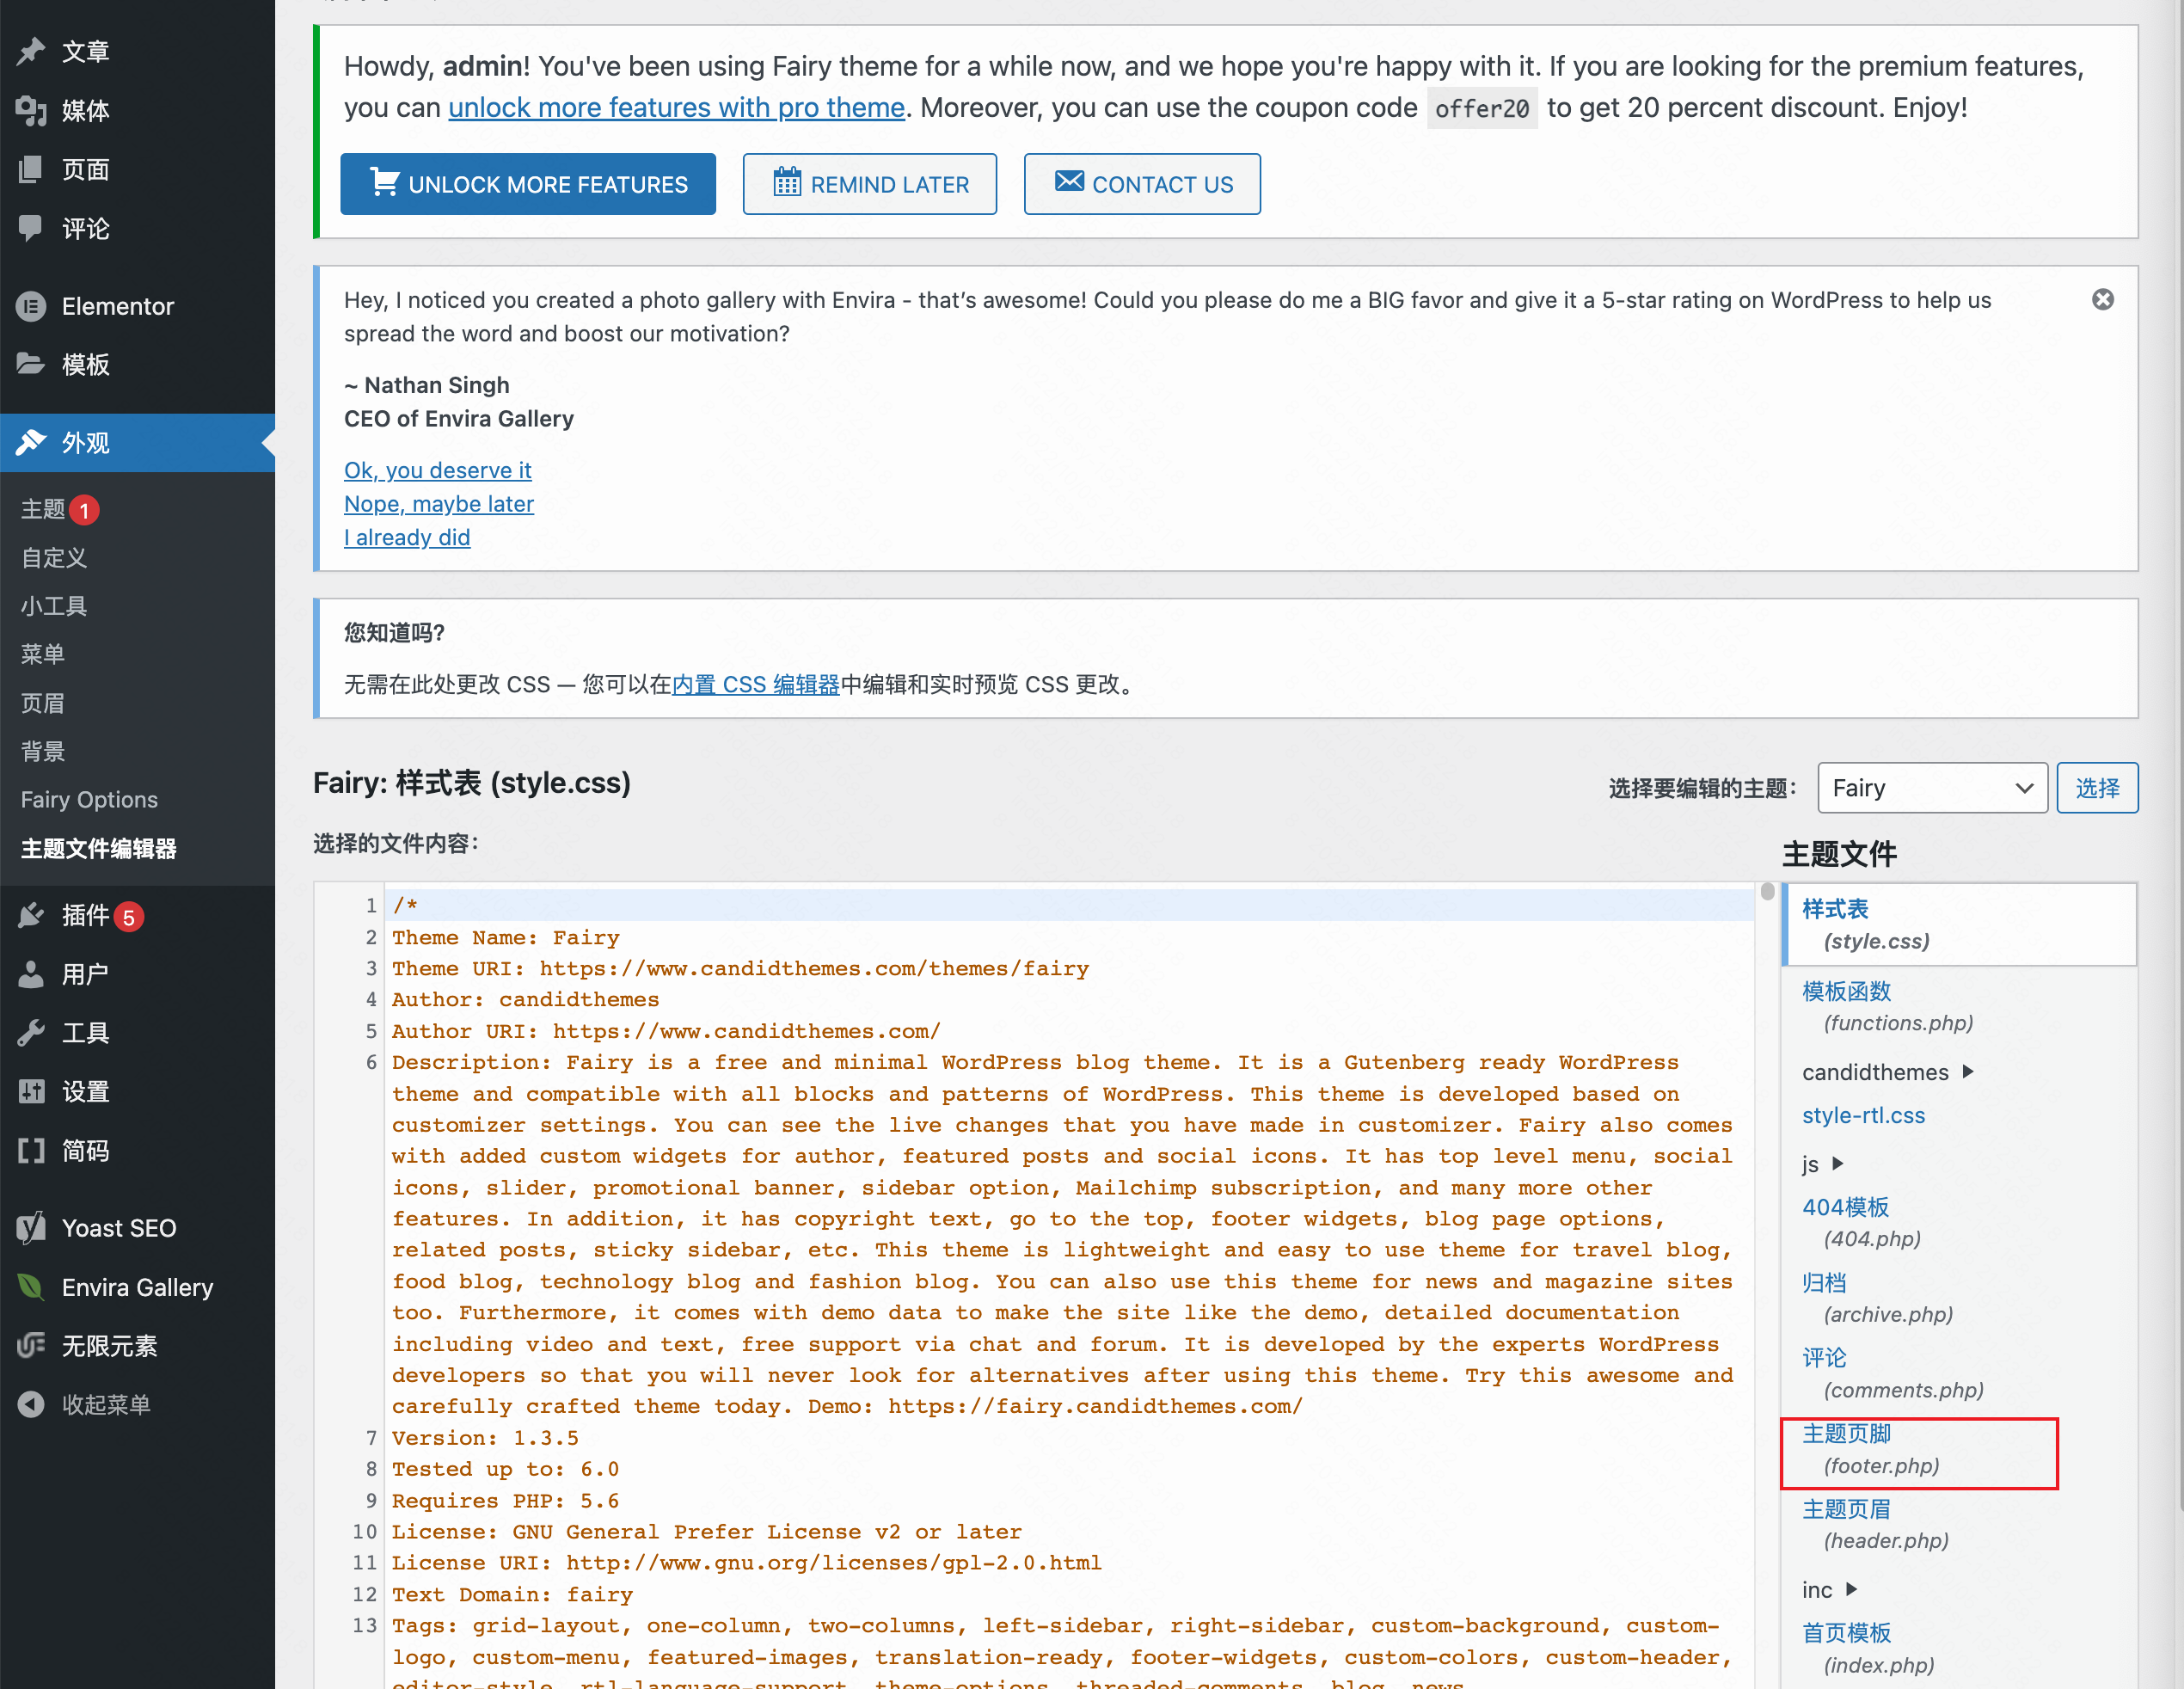The height and width of the screenshot is (1689, 2184).
Task: Click the cart icon in Unlock More Features
Action: [384, 183]
